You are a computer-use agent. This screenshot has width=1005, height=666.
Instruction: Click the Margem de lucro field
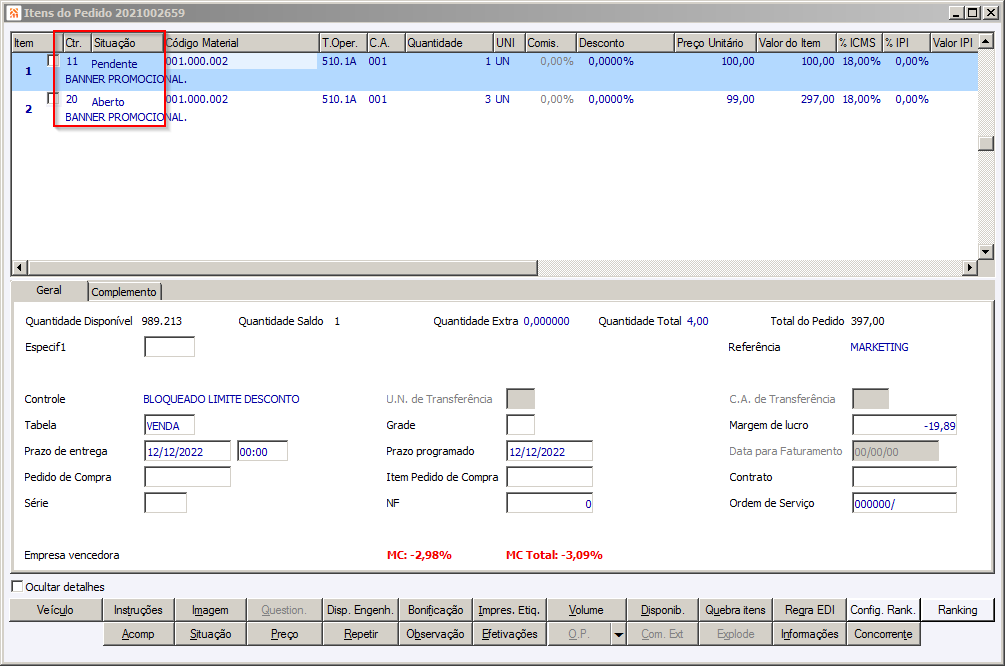pyautogui.click(x=904, y=425)
